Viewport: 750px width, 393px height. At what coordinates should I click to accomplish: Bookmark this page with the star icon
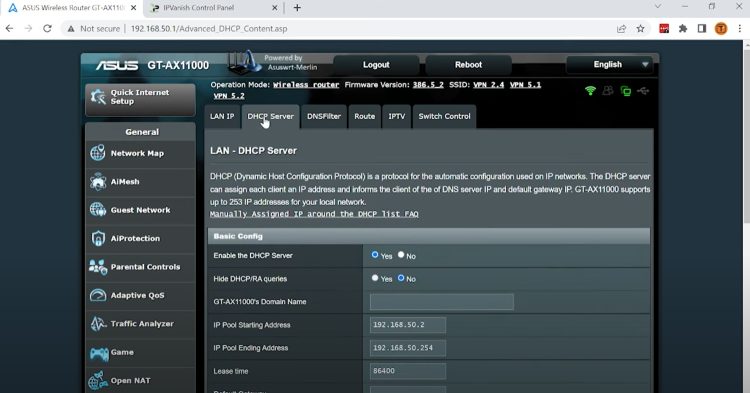click(640, 29)
